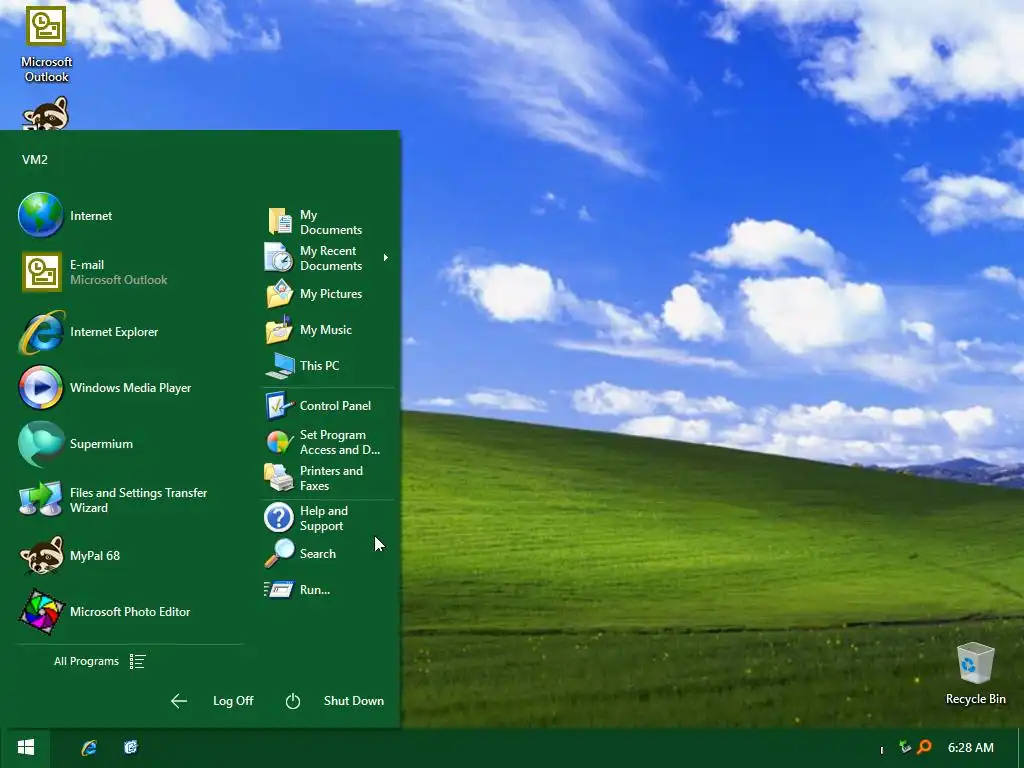Viewport: 1024px width, 768px height.
Task: Select Printers and Faxes text label
Action: (331, 478)
